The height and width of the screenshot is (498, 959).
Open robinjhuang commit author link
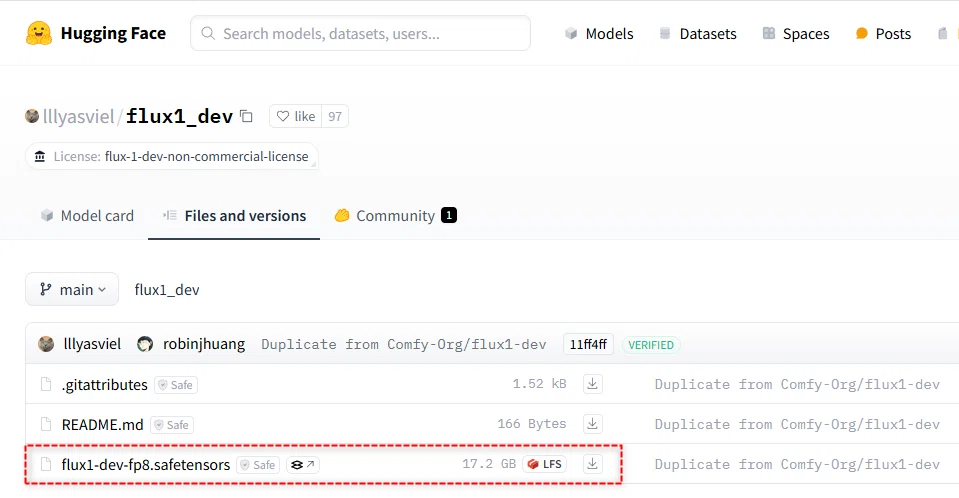tap(204, 344)
